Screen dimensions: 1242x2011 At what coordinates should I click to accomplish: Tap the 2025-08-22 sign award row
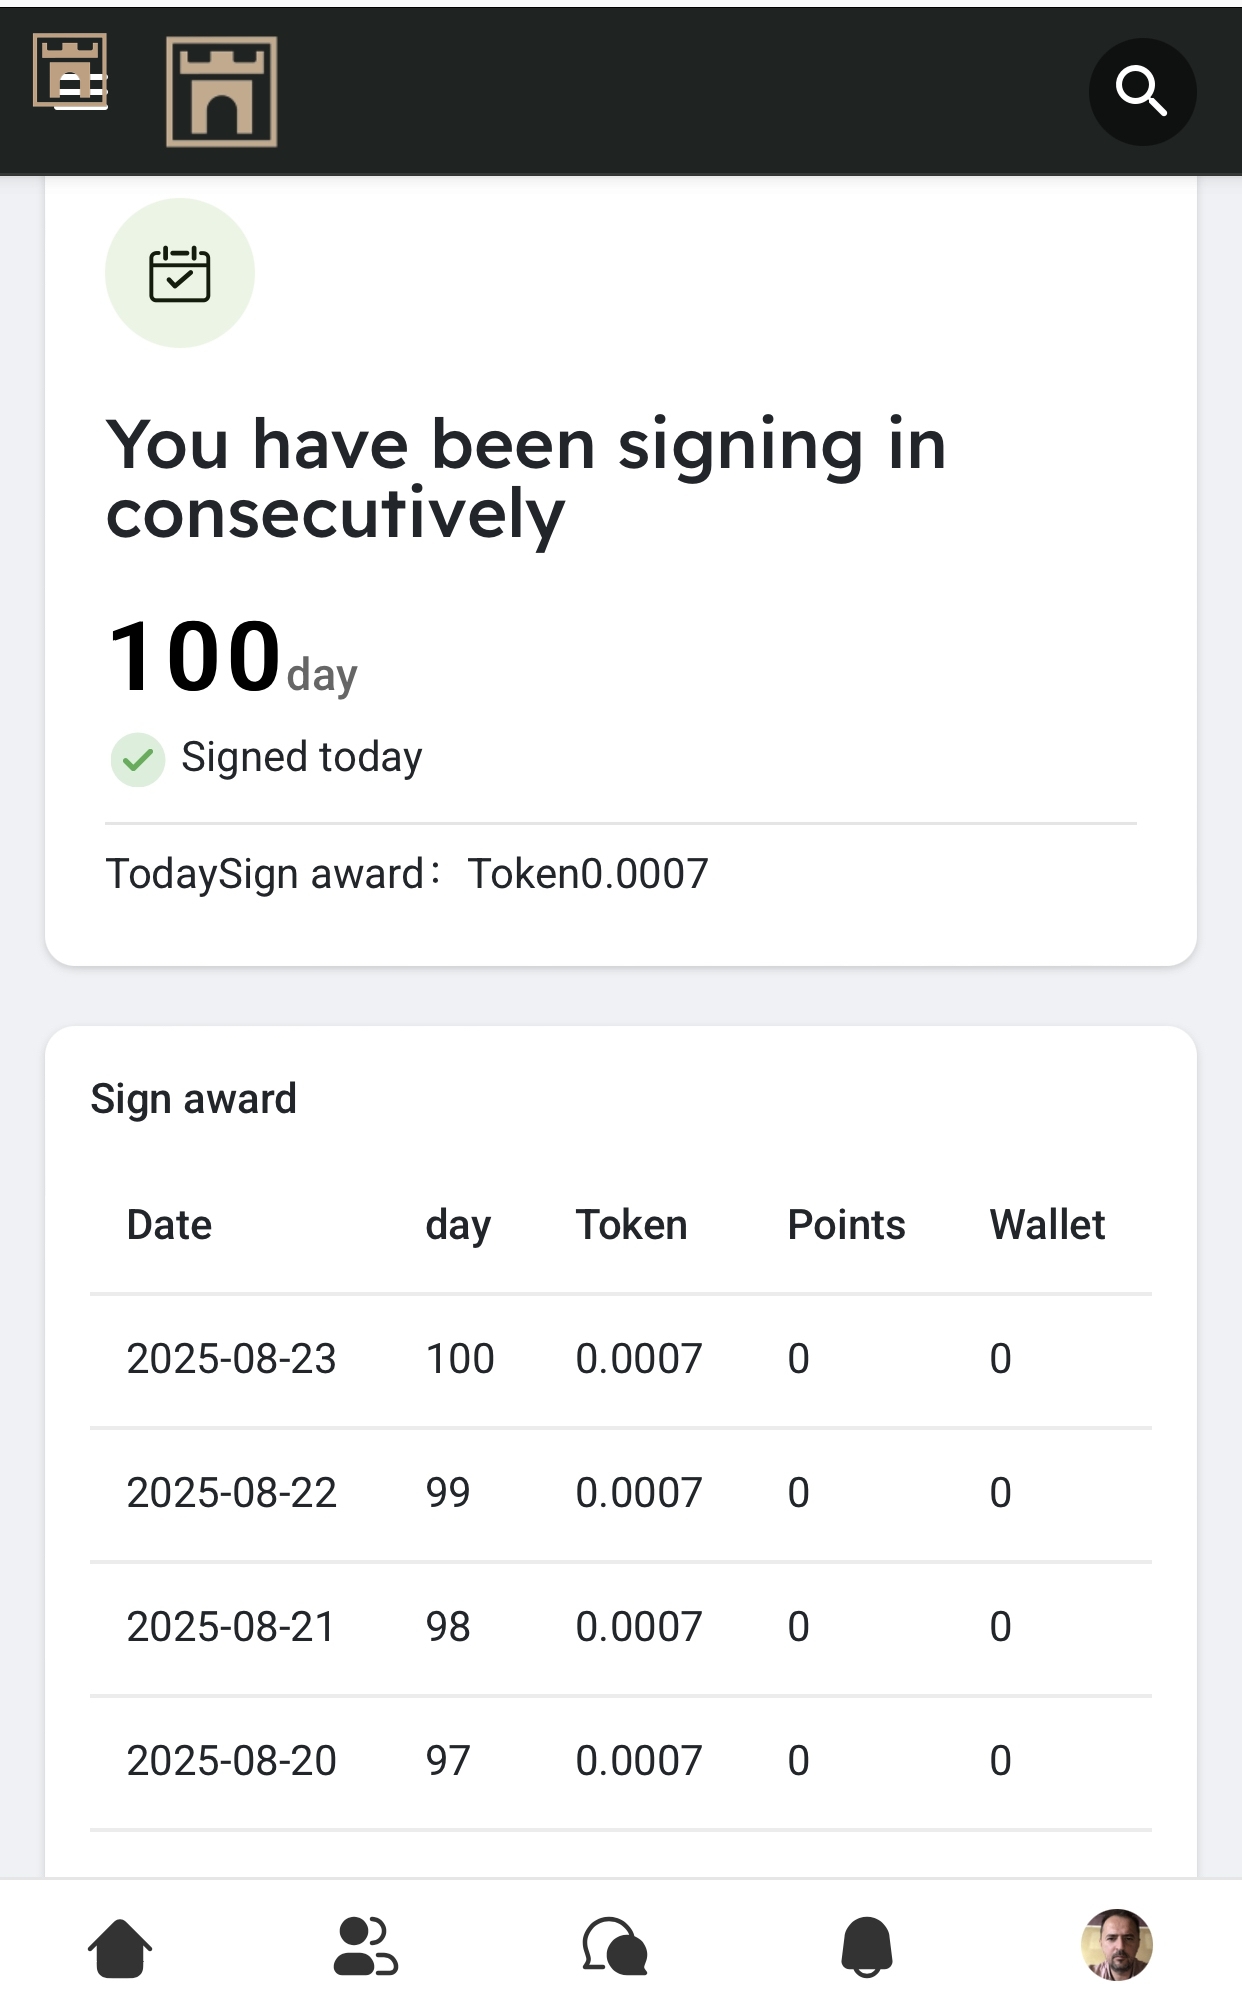pos(620,1493)
